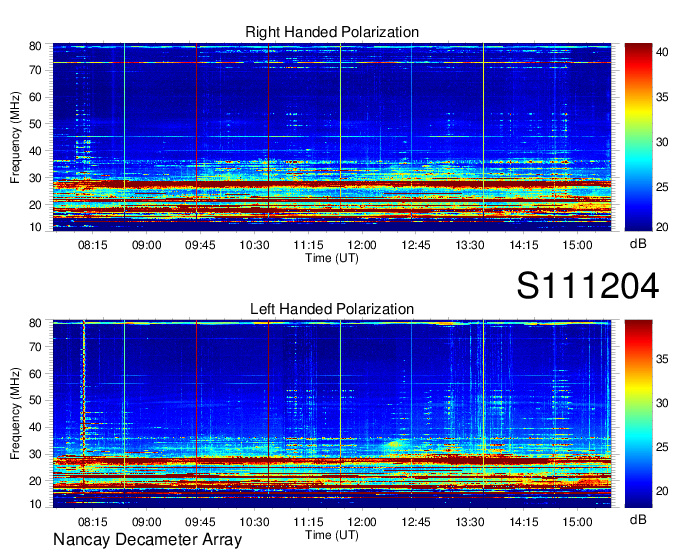Click the 20 value on Left Handed color scale

(662, 491)
